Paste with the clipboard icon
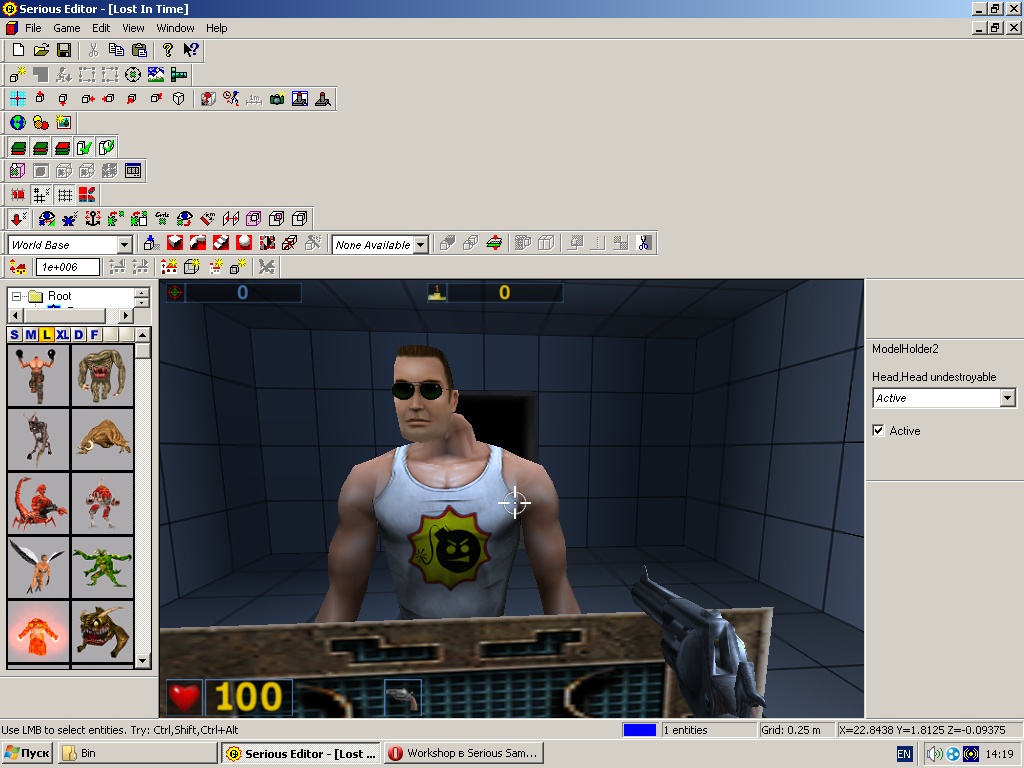 [x=139, y=50]
